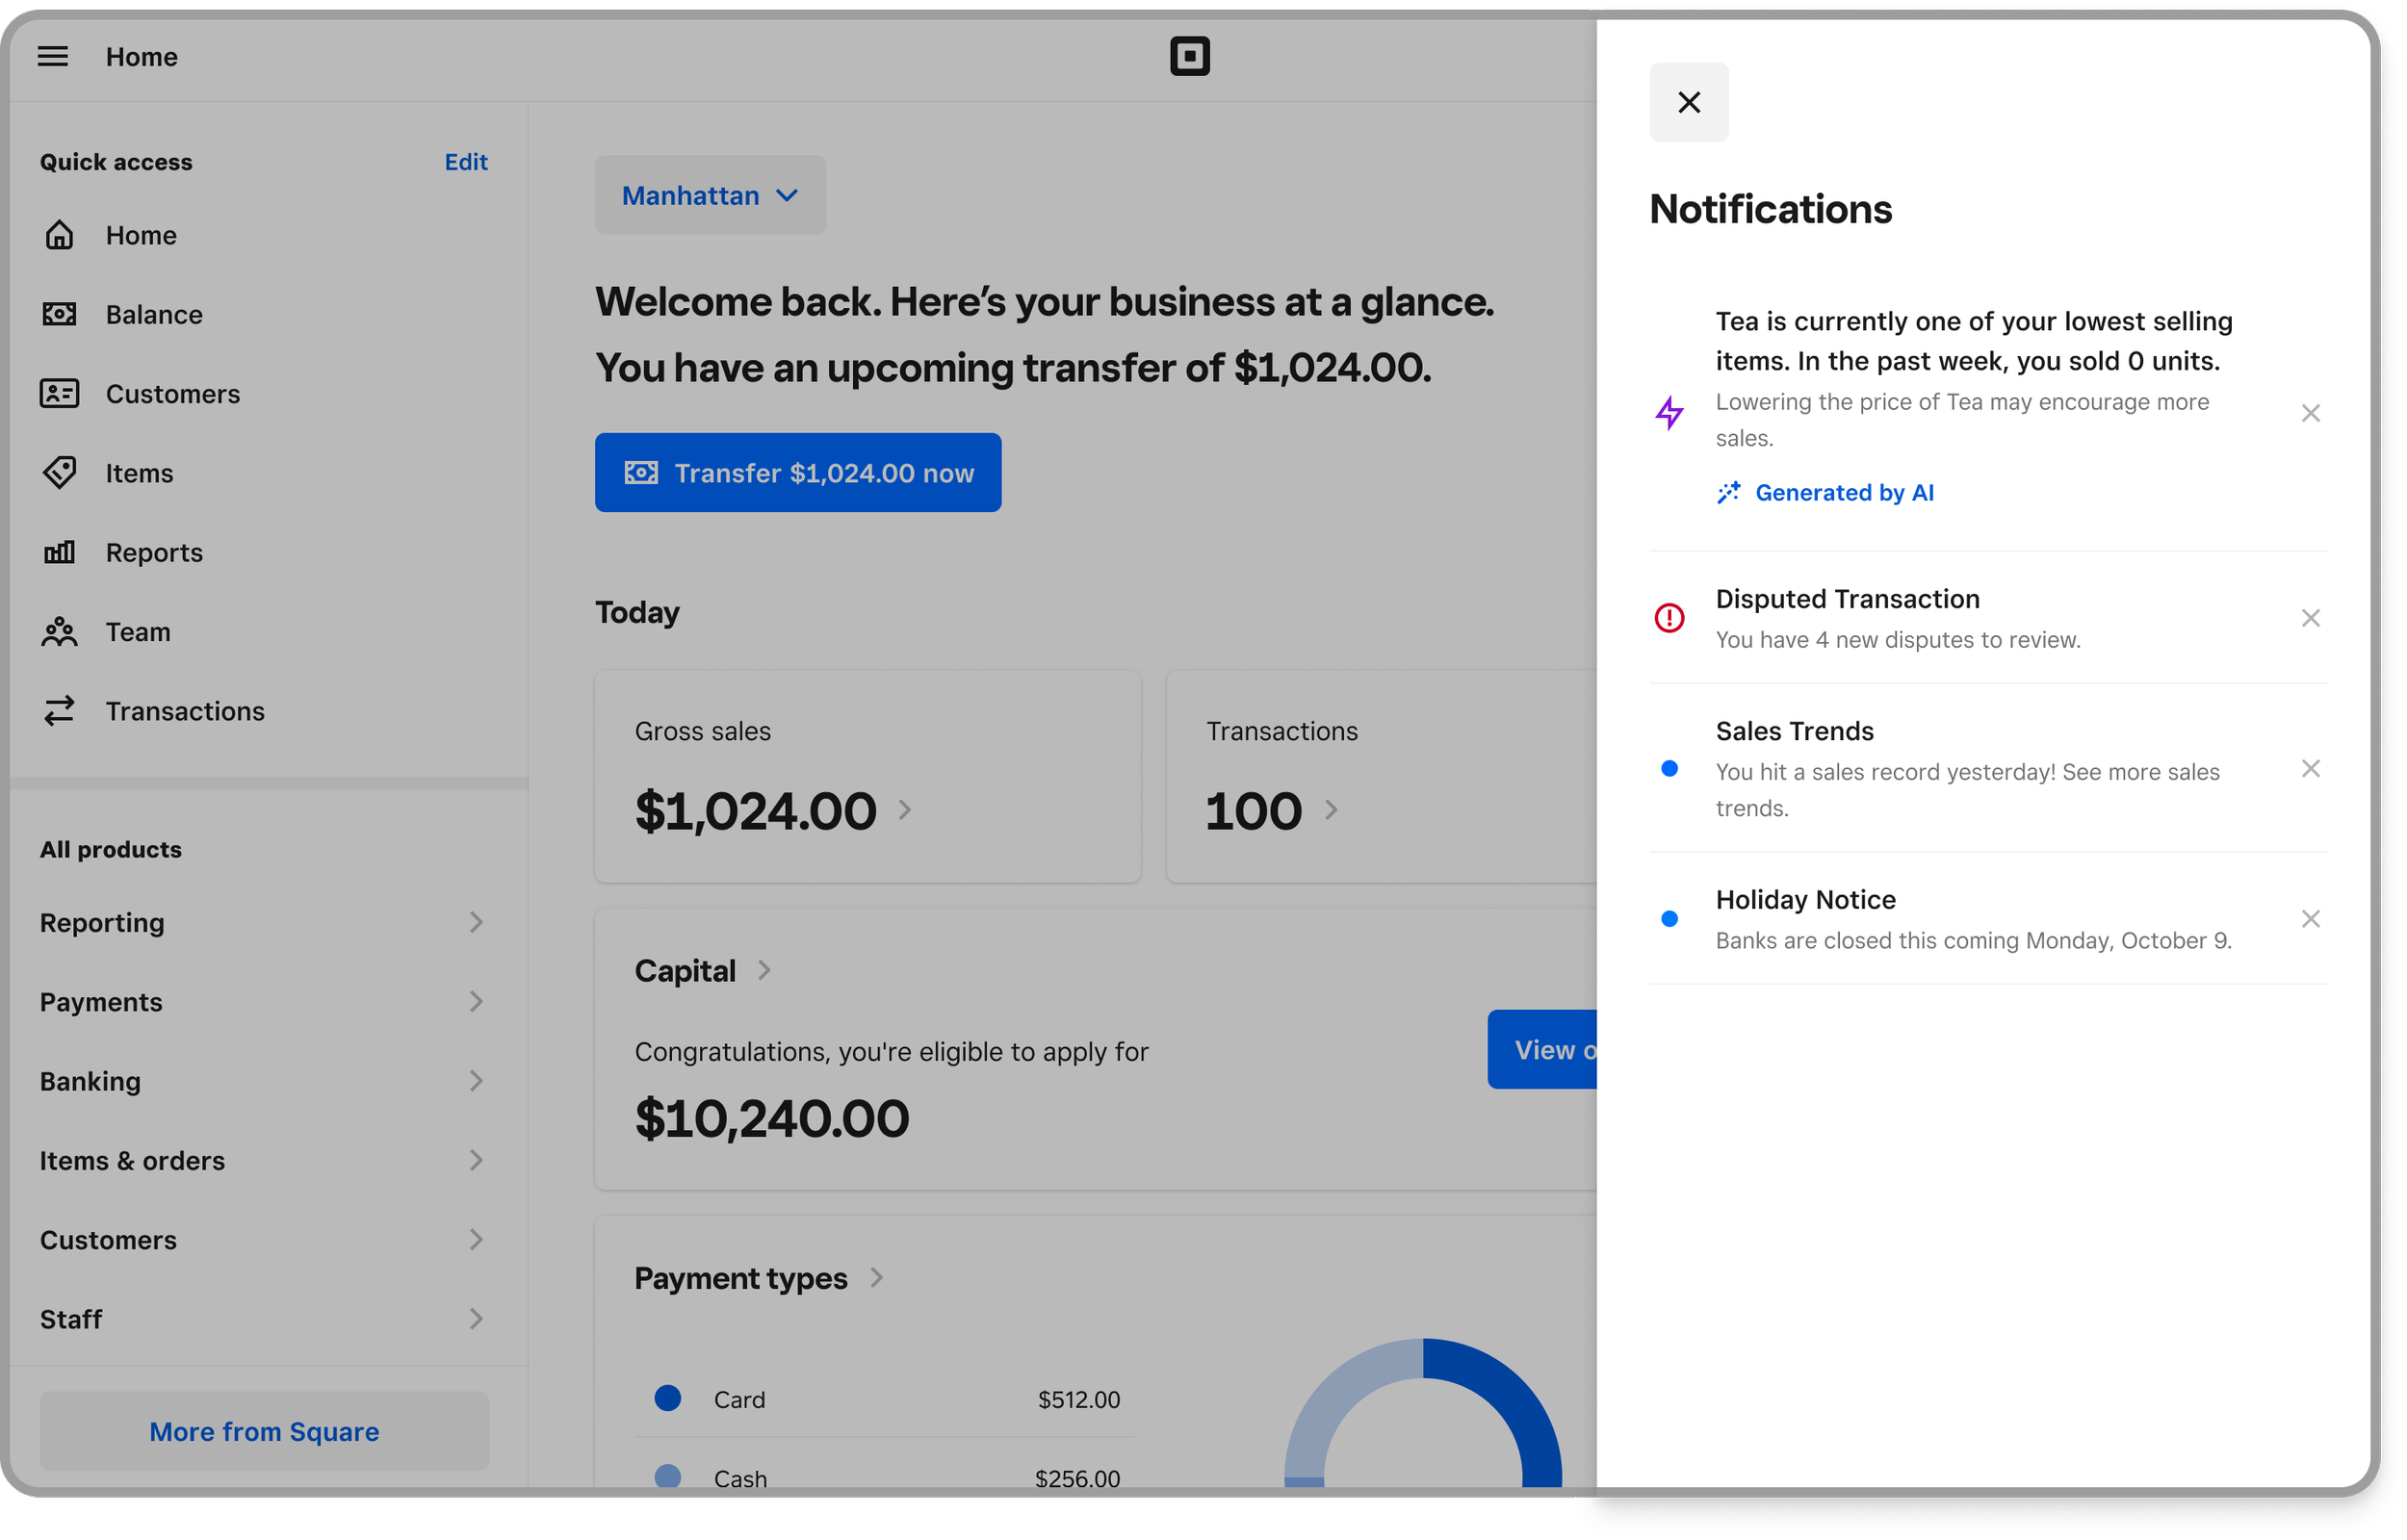Open Balance from quick access sidebar

point(153,315)
